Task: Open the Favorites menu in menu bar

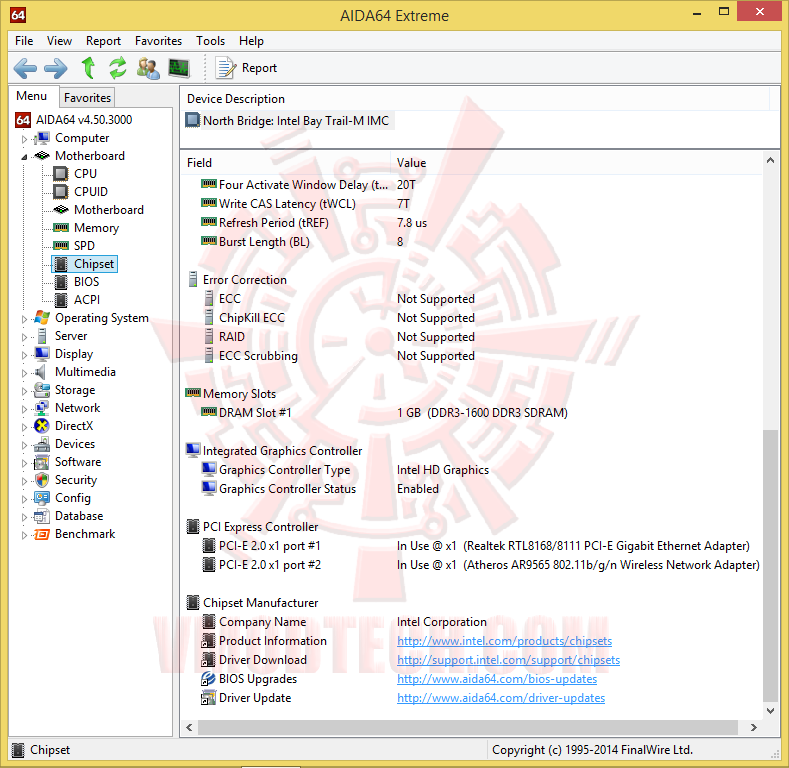Action: coord(159,41)
